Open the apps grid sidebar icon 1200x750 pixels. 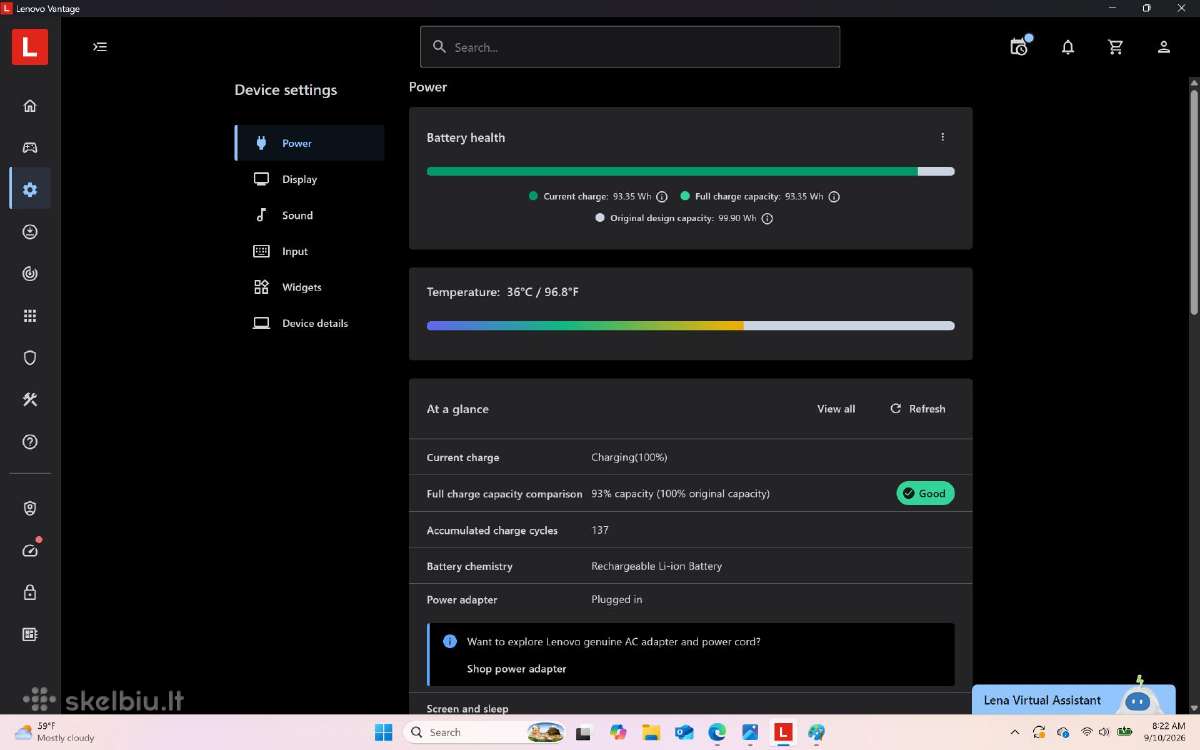30,316
